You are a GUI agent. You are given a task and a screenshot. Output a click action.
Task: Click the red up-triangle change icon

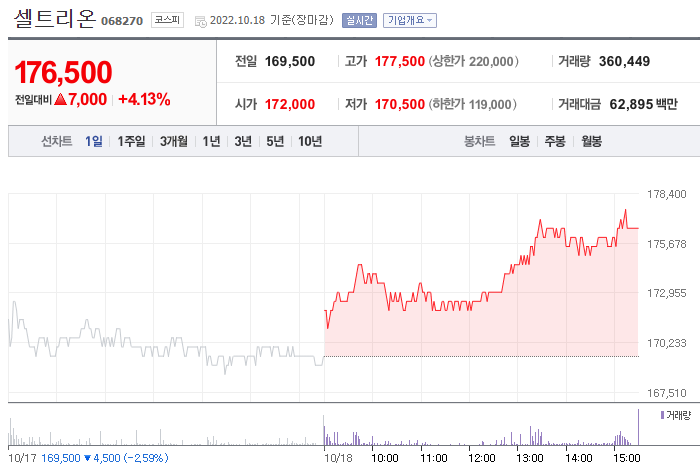pos(60,99)
